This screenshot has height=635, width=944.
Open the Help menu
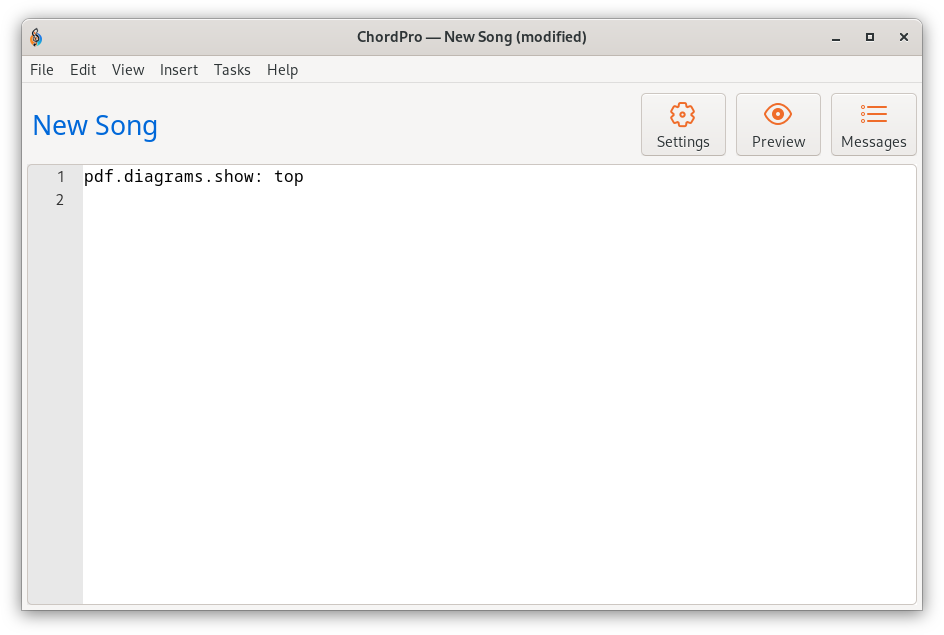pyautogui.click(x=282, y=70)
